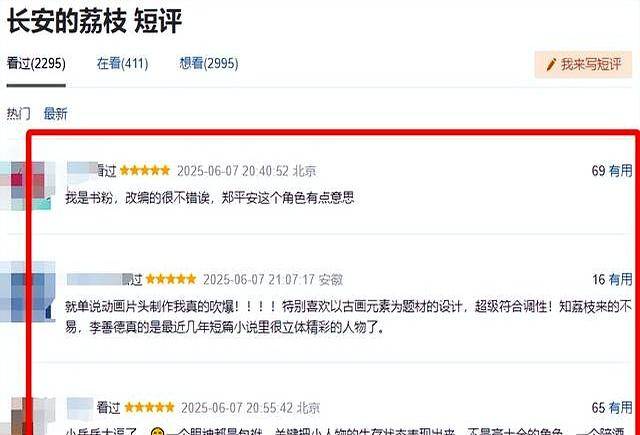Switch to the 看过(2295) tab
The height and width of the screenshot is (435, 640).
click(x=36, y=63)
